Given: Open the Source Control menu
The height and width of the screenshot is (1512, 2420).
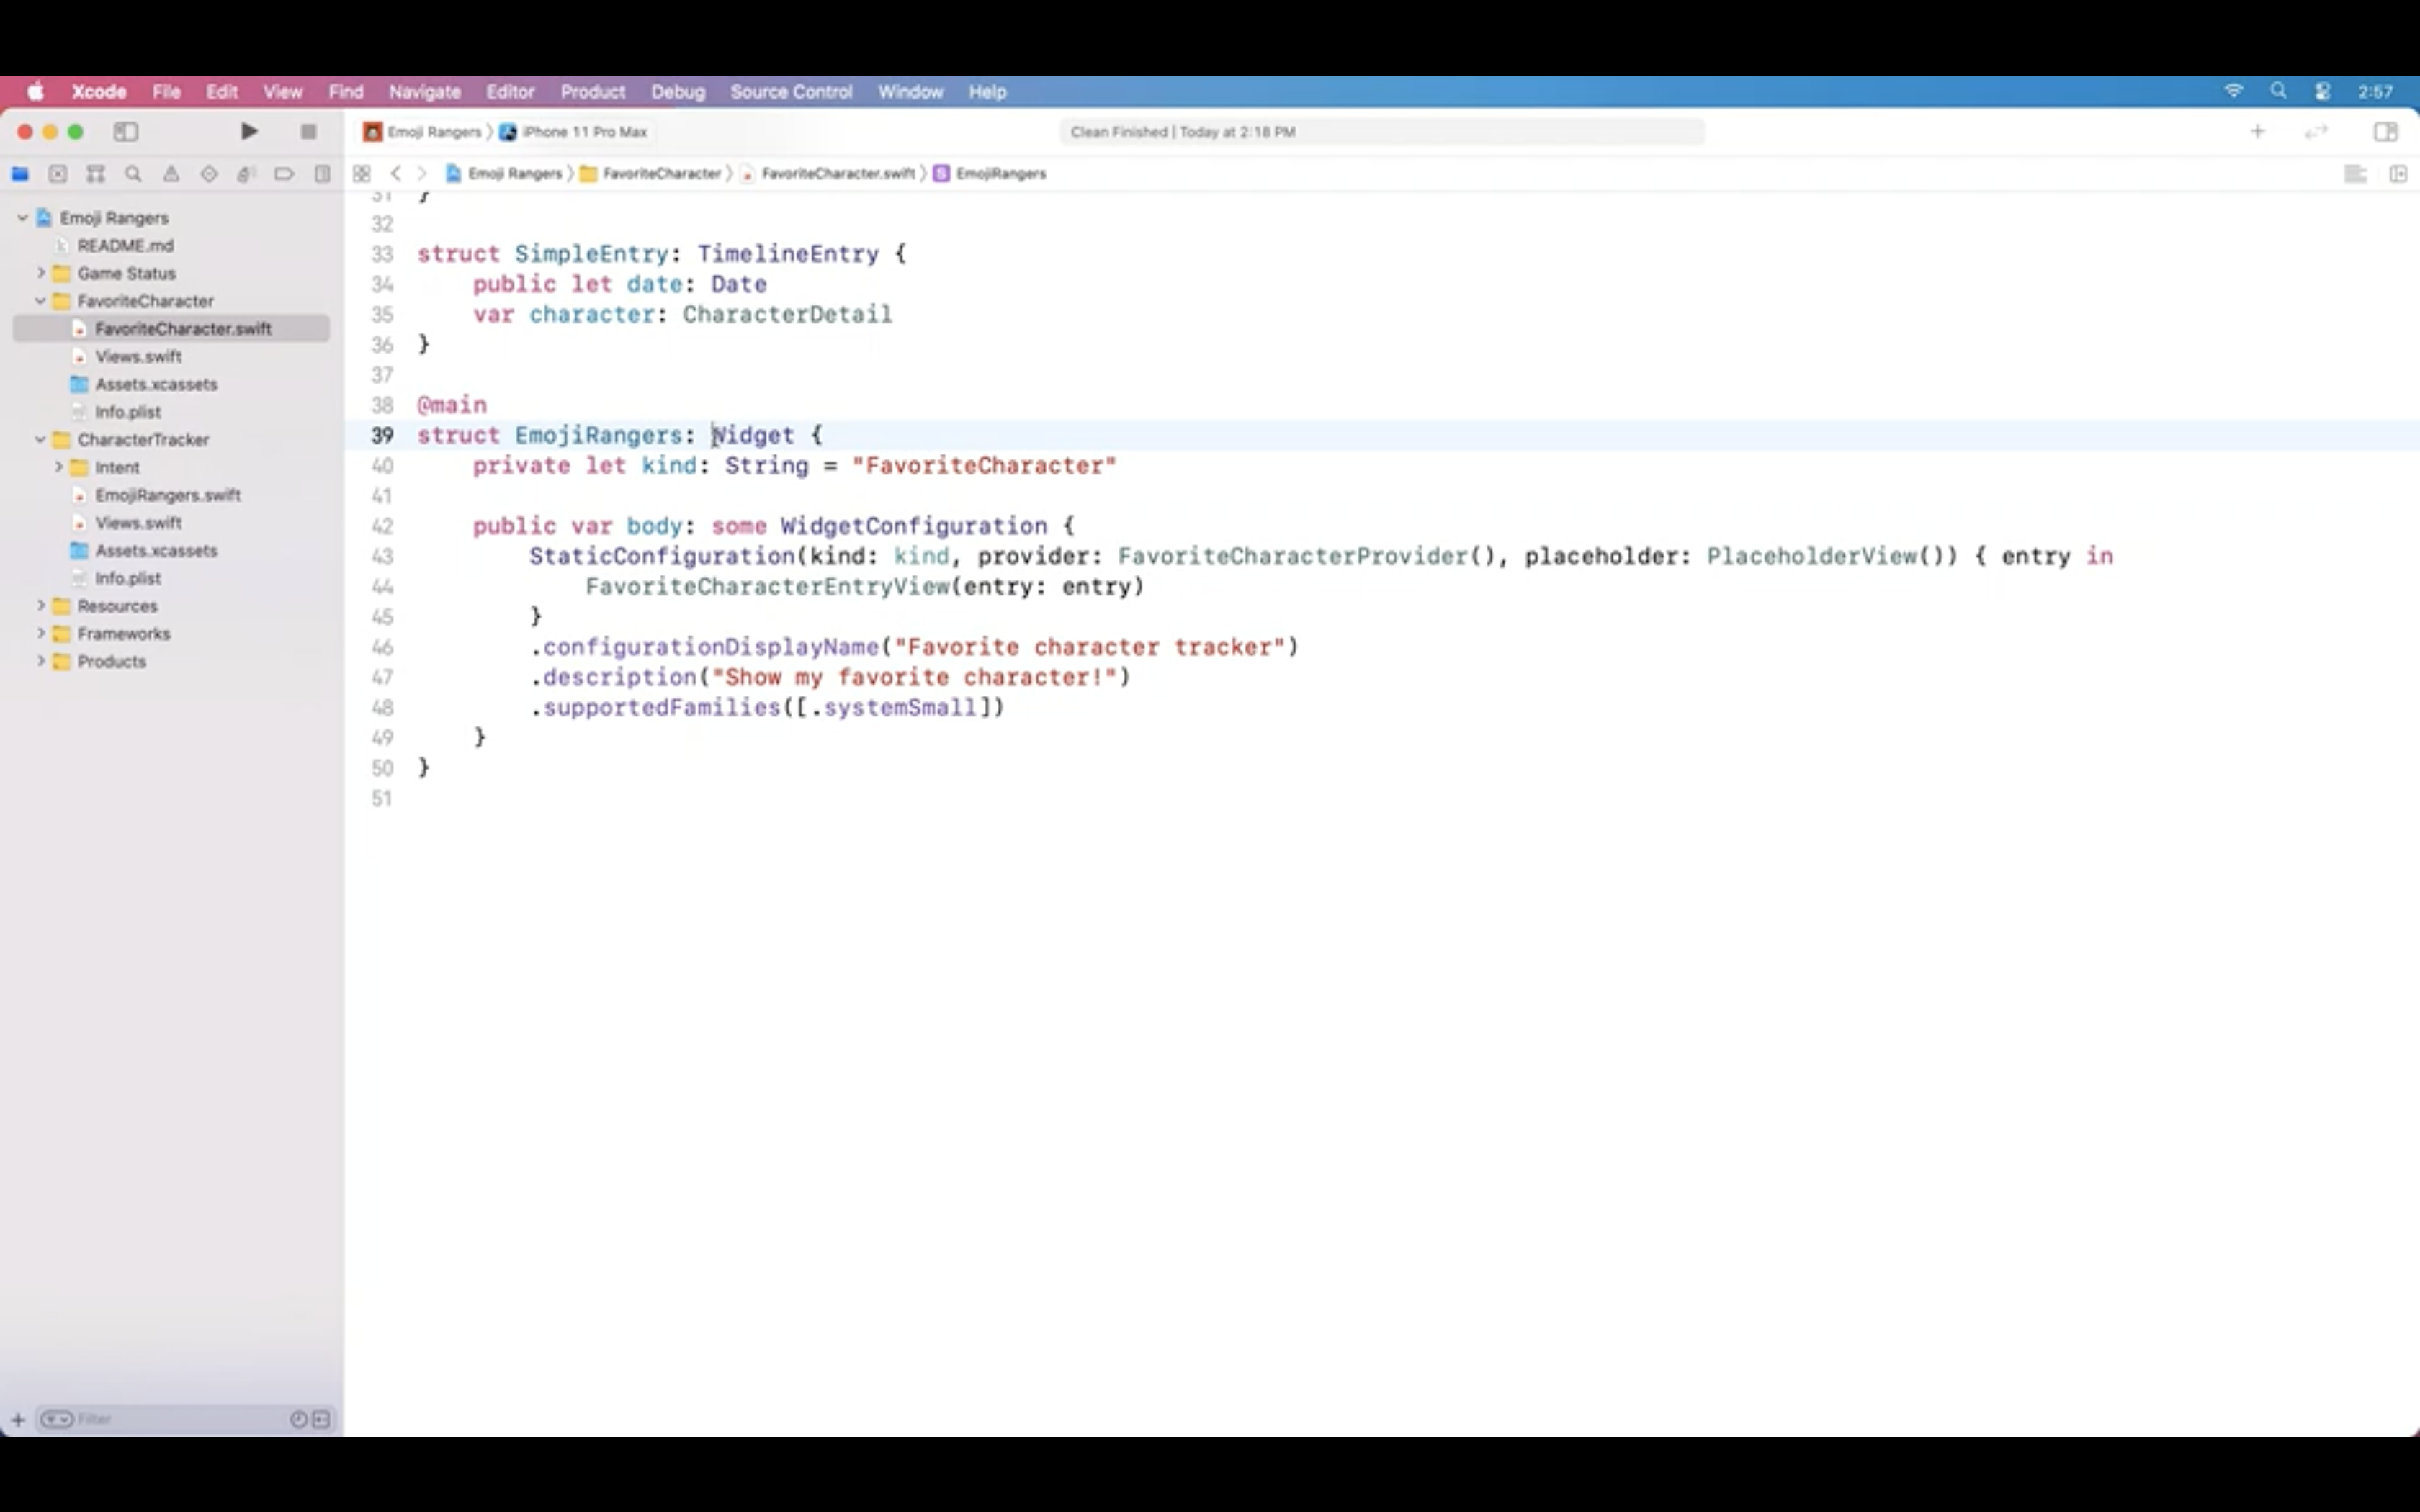Looking at the screenshot, I should click(790, 91).
